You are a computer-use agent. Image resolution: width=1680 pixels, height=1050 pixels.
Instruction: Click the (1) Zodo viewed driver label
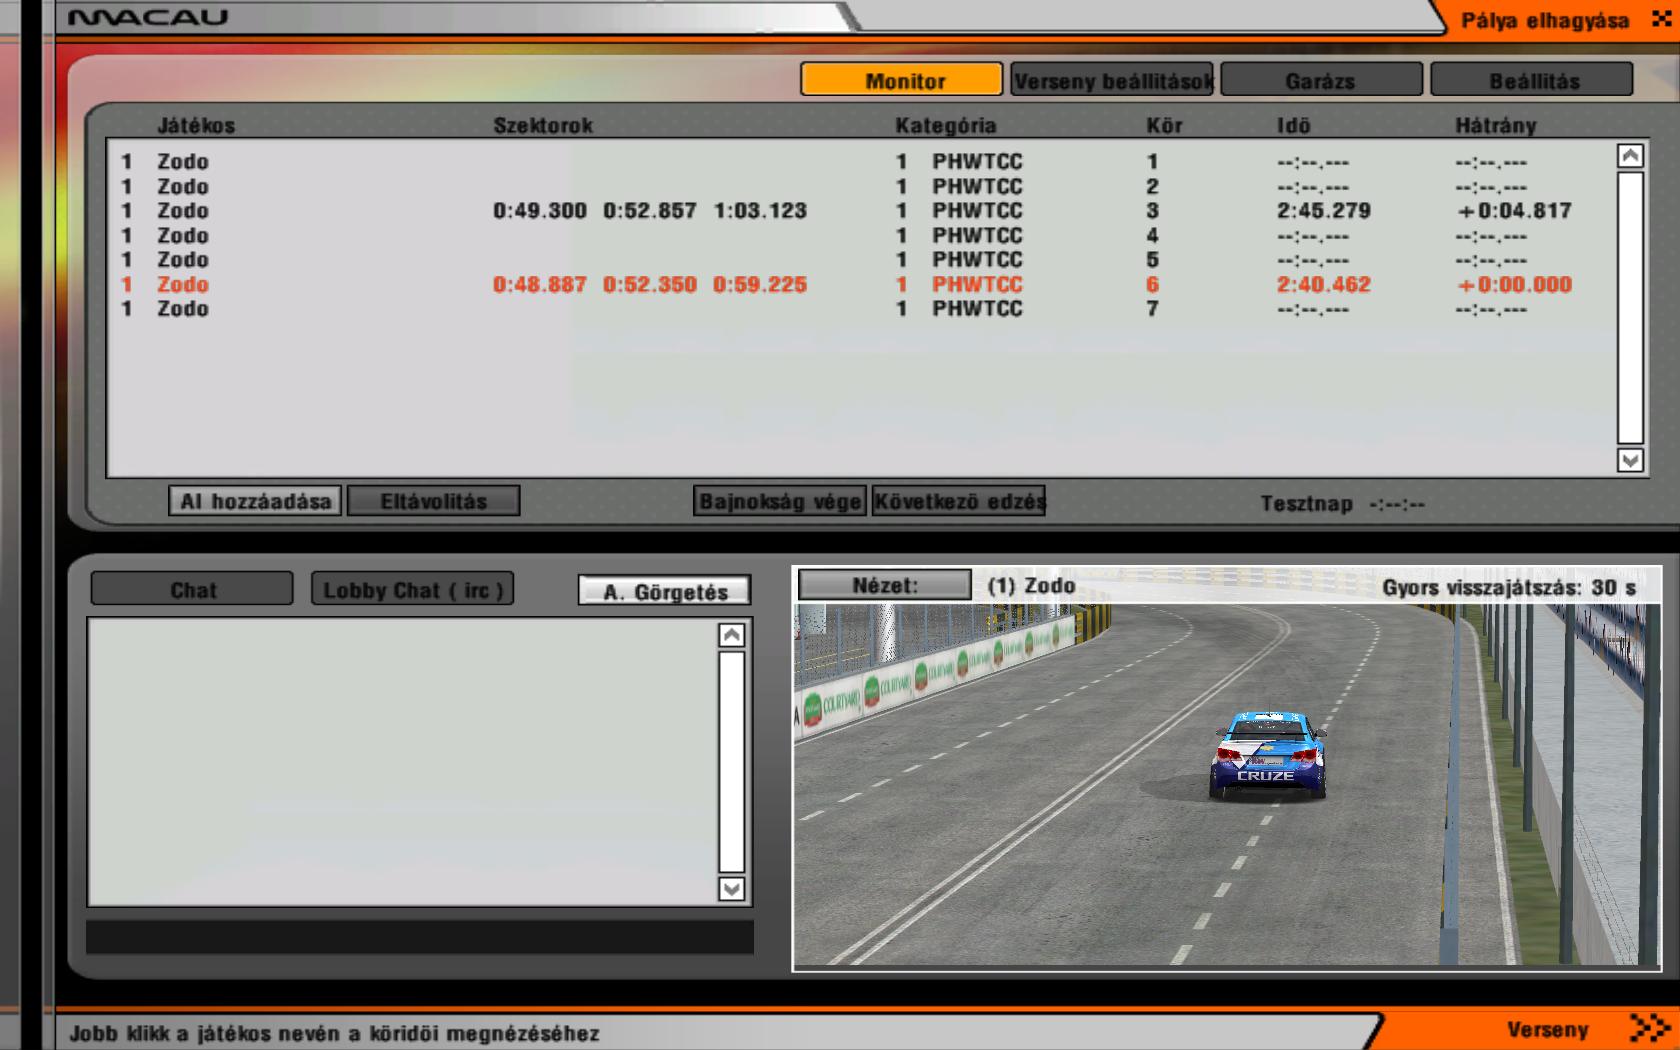[x=1031, y=585]
